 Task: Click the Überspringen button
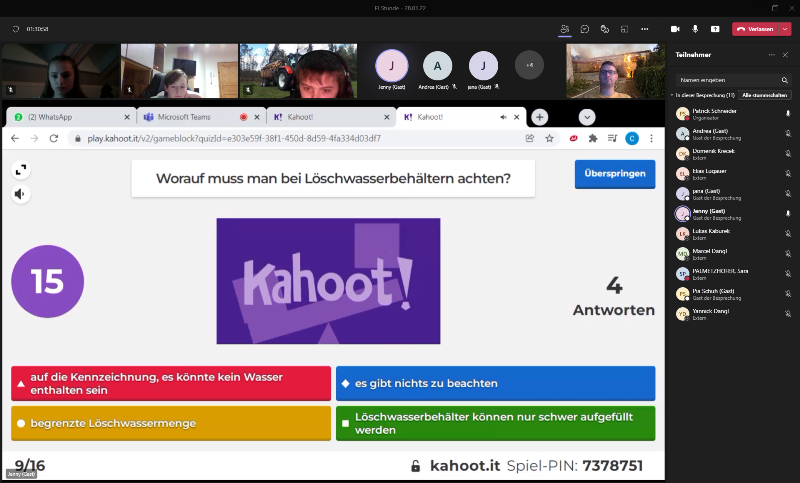[x=614, y=174]
